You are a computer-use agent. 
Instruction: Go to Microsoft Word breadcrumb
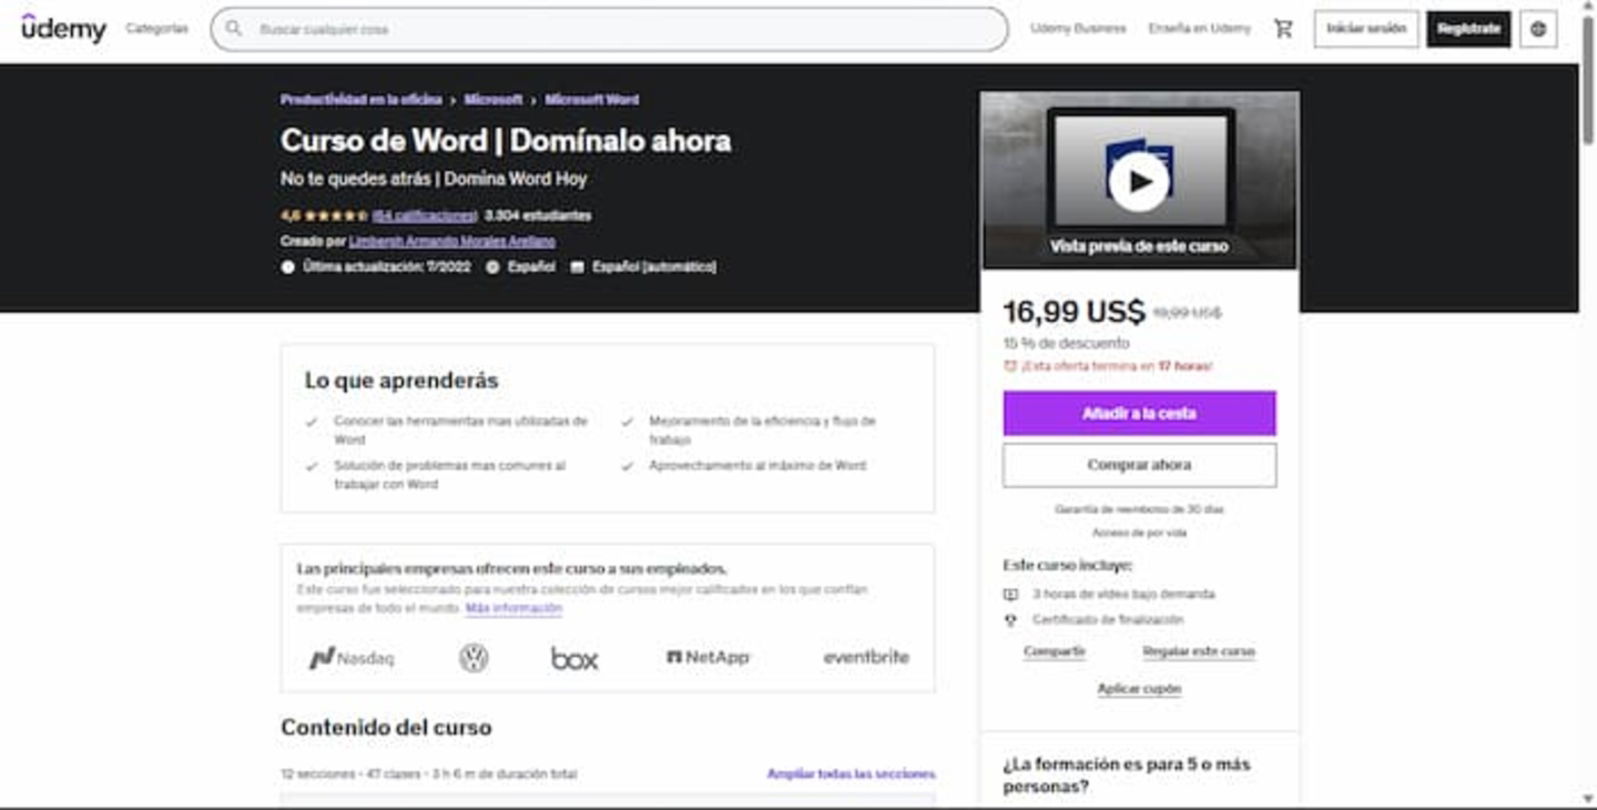[x=592, y=100]
